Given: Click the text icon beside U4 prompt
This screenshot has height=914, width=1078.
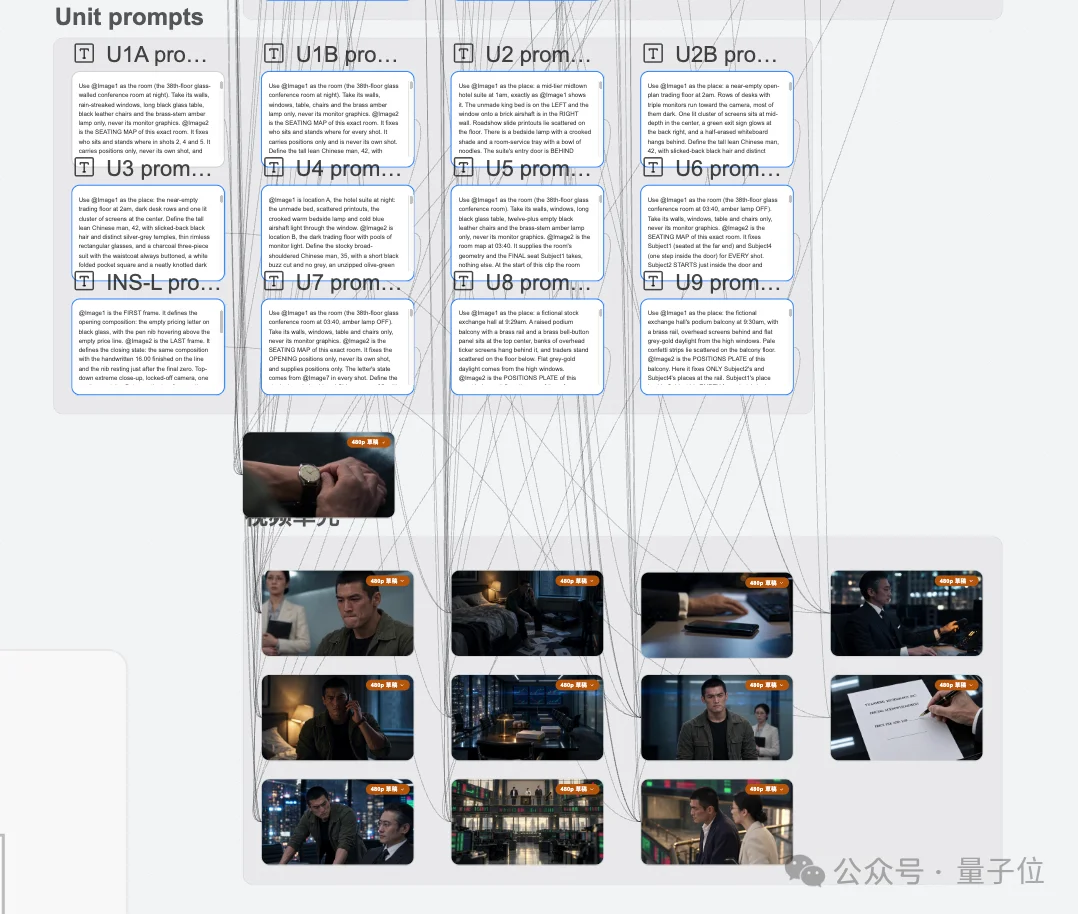Looking at the screenshot, I should (x=274, y=168).
